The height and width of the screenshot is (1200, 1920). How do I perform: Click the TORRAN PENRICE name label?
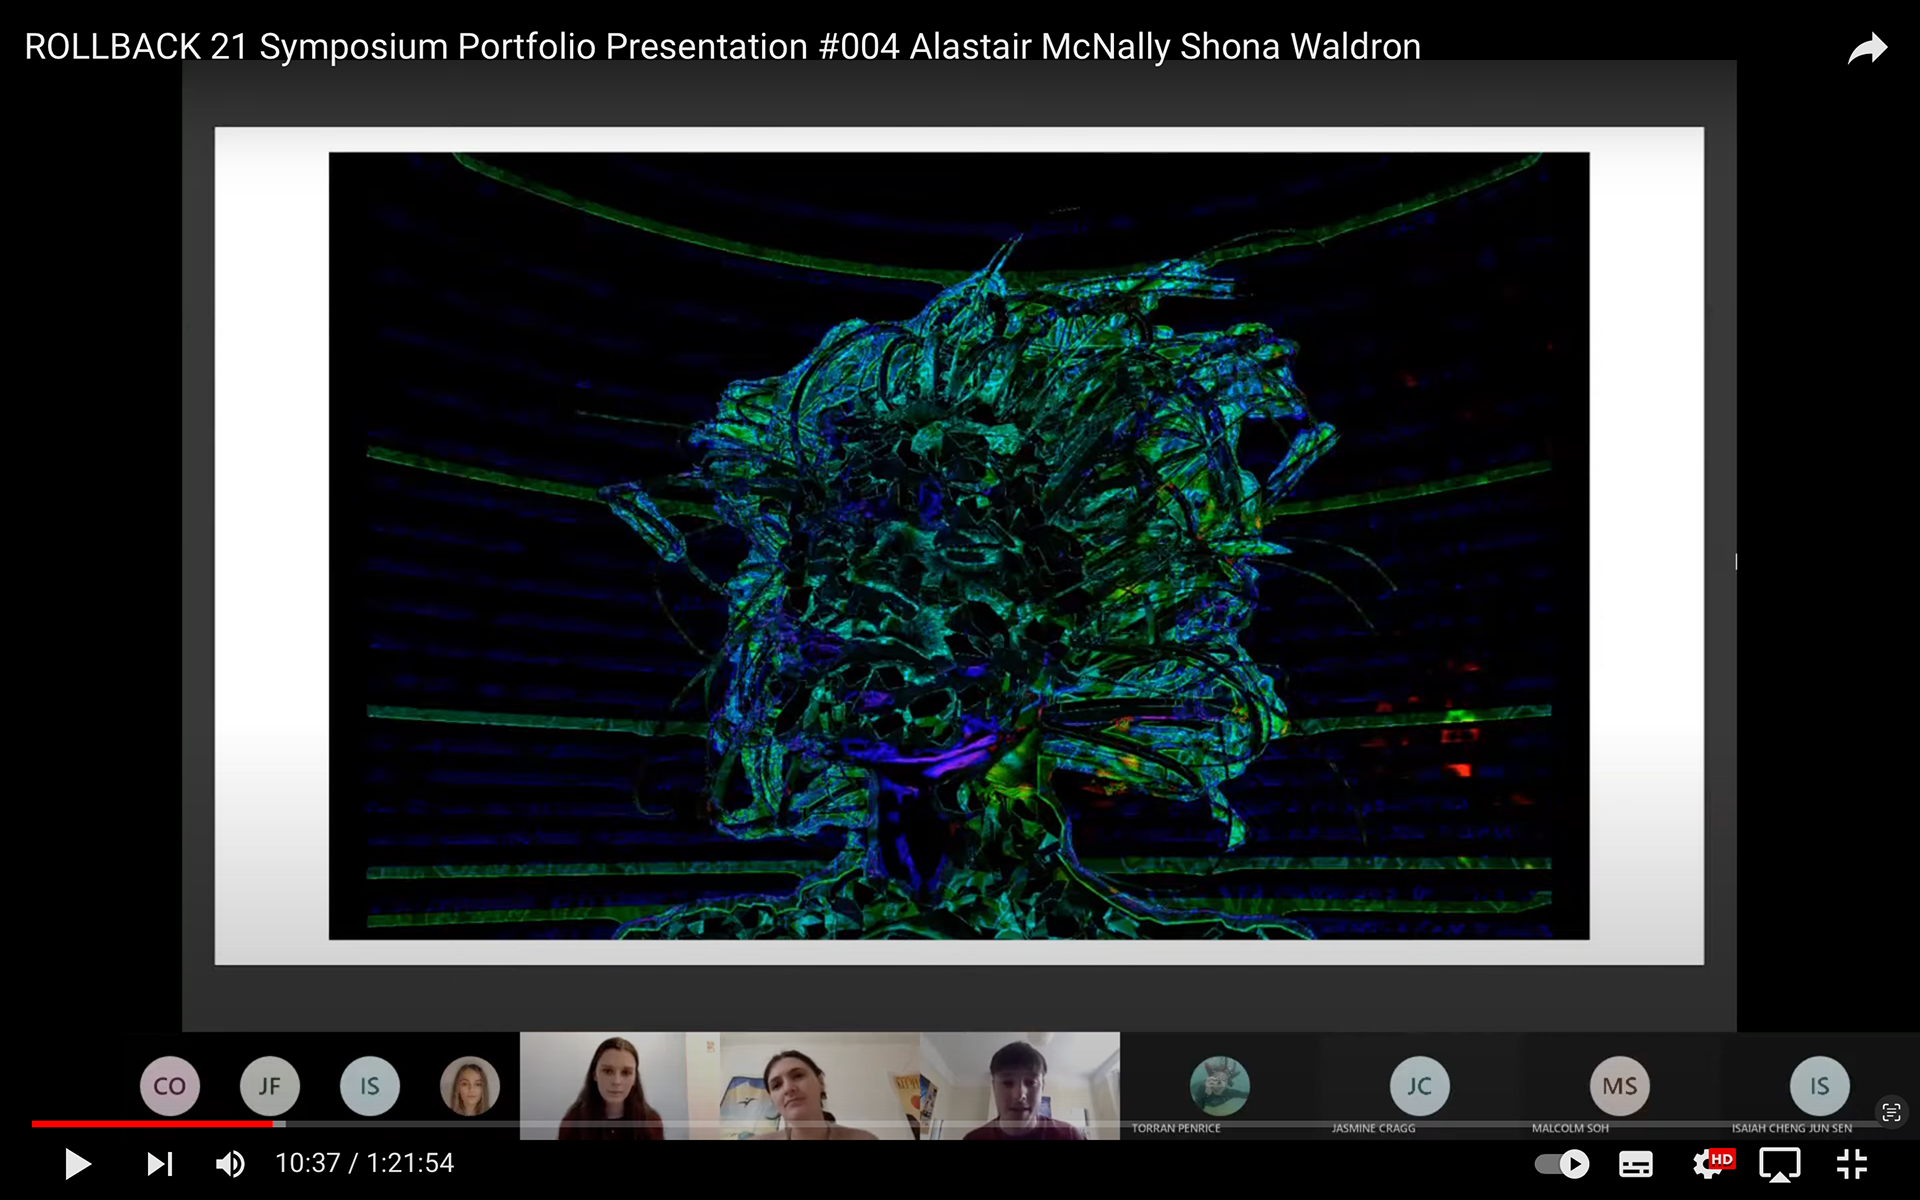point(1176,1128)
